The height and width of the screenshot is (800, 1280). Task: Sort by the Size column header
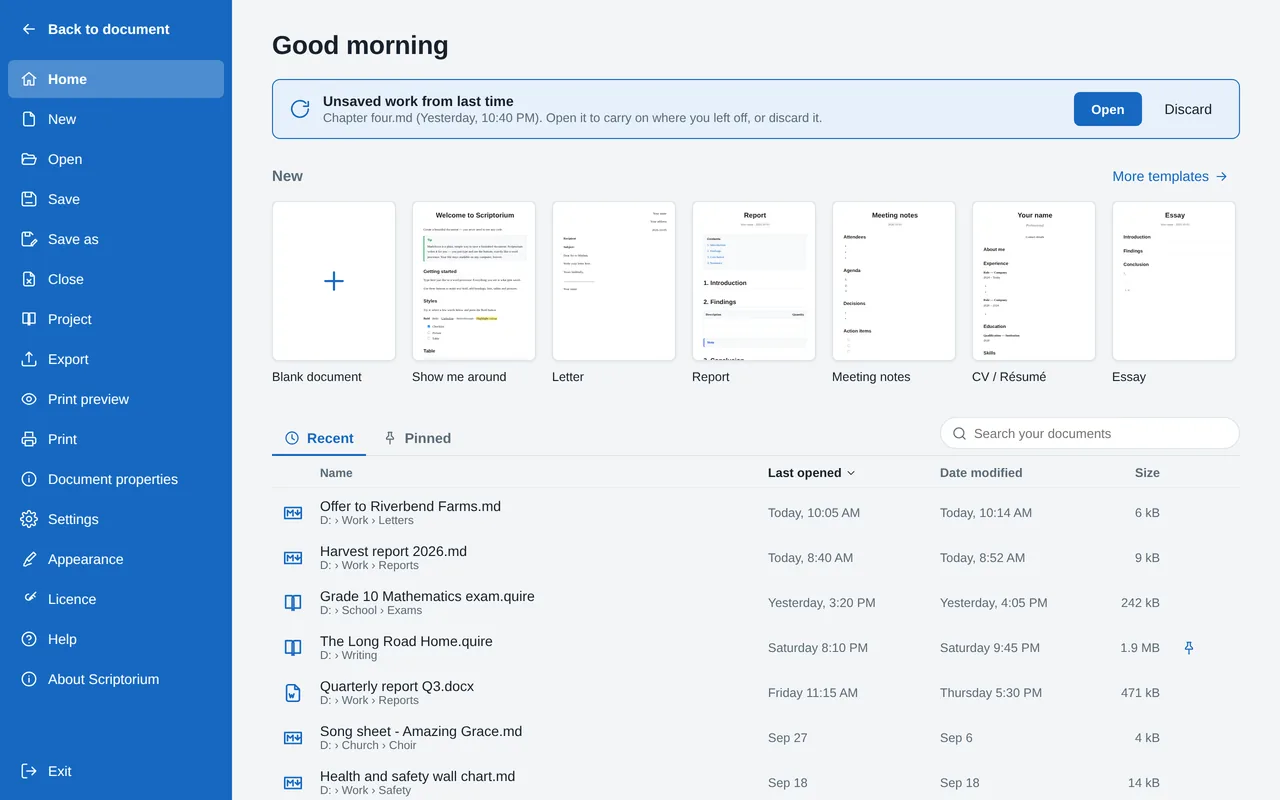(1147, 473)
